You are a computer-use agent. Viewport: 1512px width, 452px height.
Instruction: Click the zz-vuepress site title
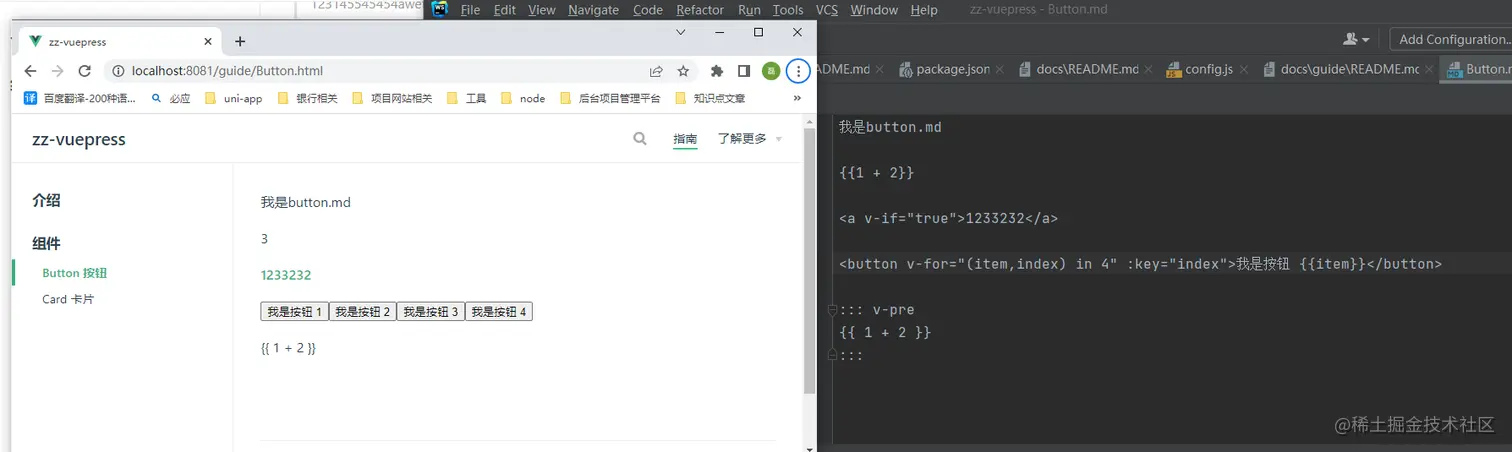[x=79, y=140]
